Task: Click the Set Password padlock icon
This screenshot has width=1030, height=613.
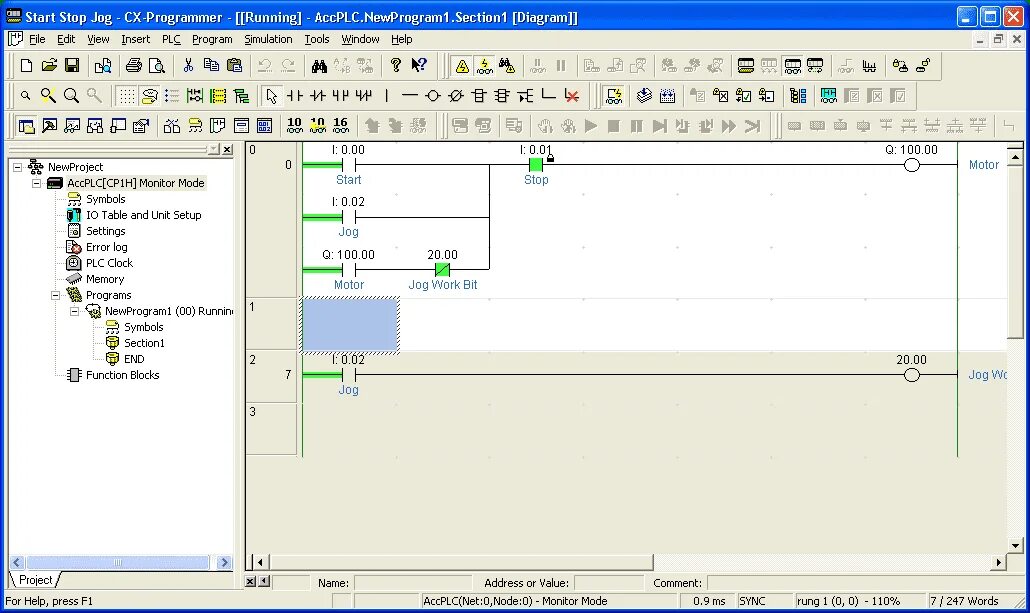Action: pyautogui.click(x=900, y=65)
